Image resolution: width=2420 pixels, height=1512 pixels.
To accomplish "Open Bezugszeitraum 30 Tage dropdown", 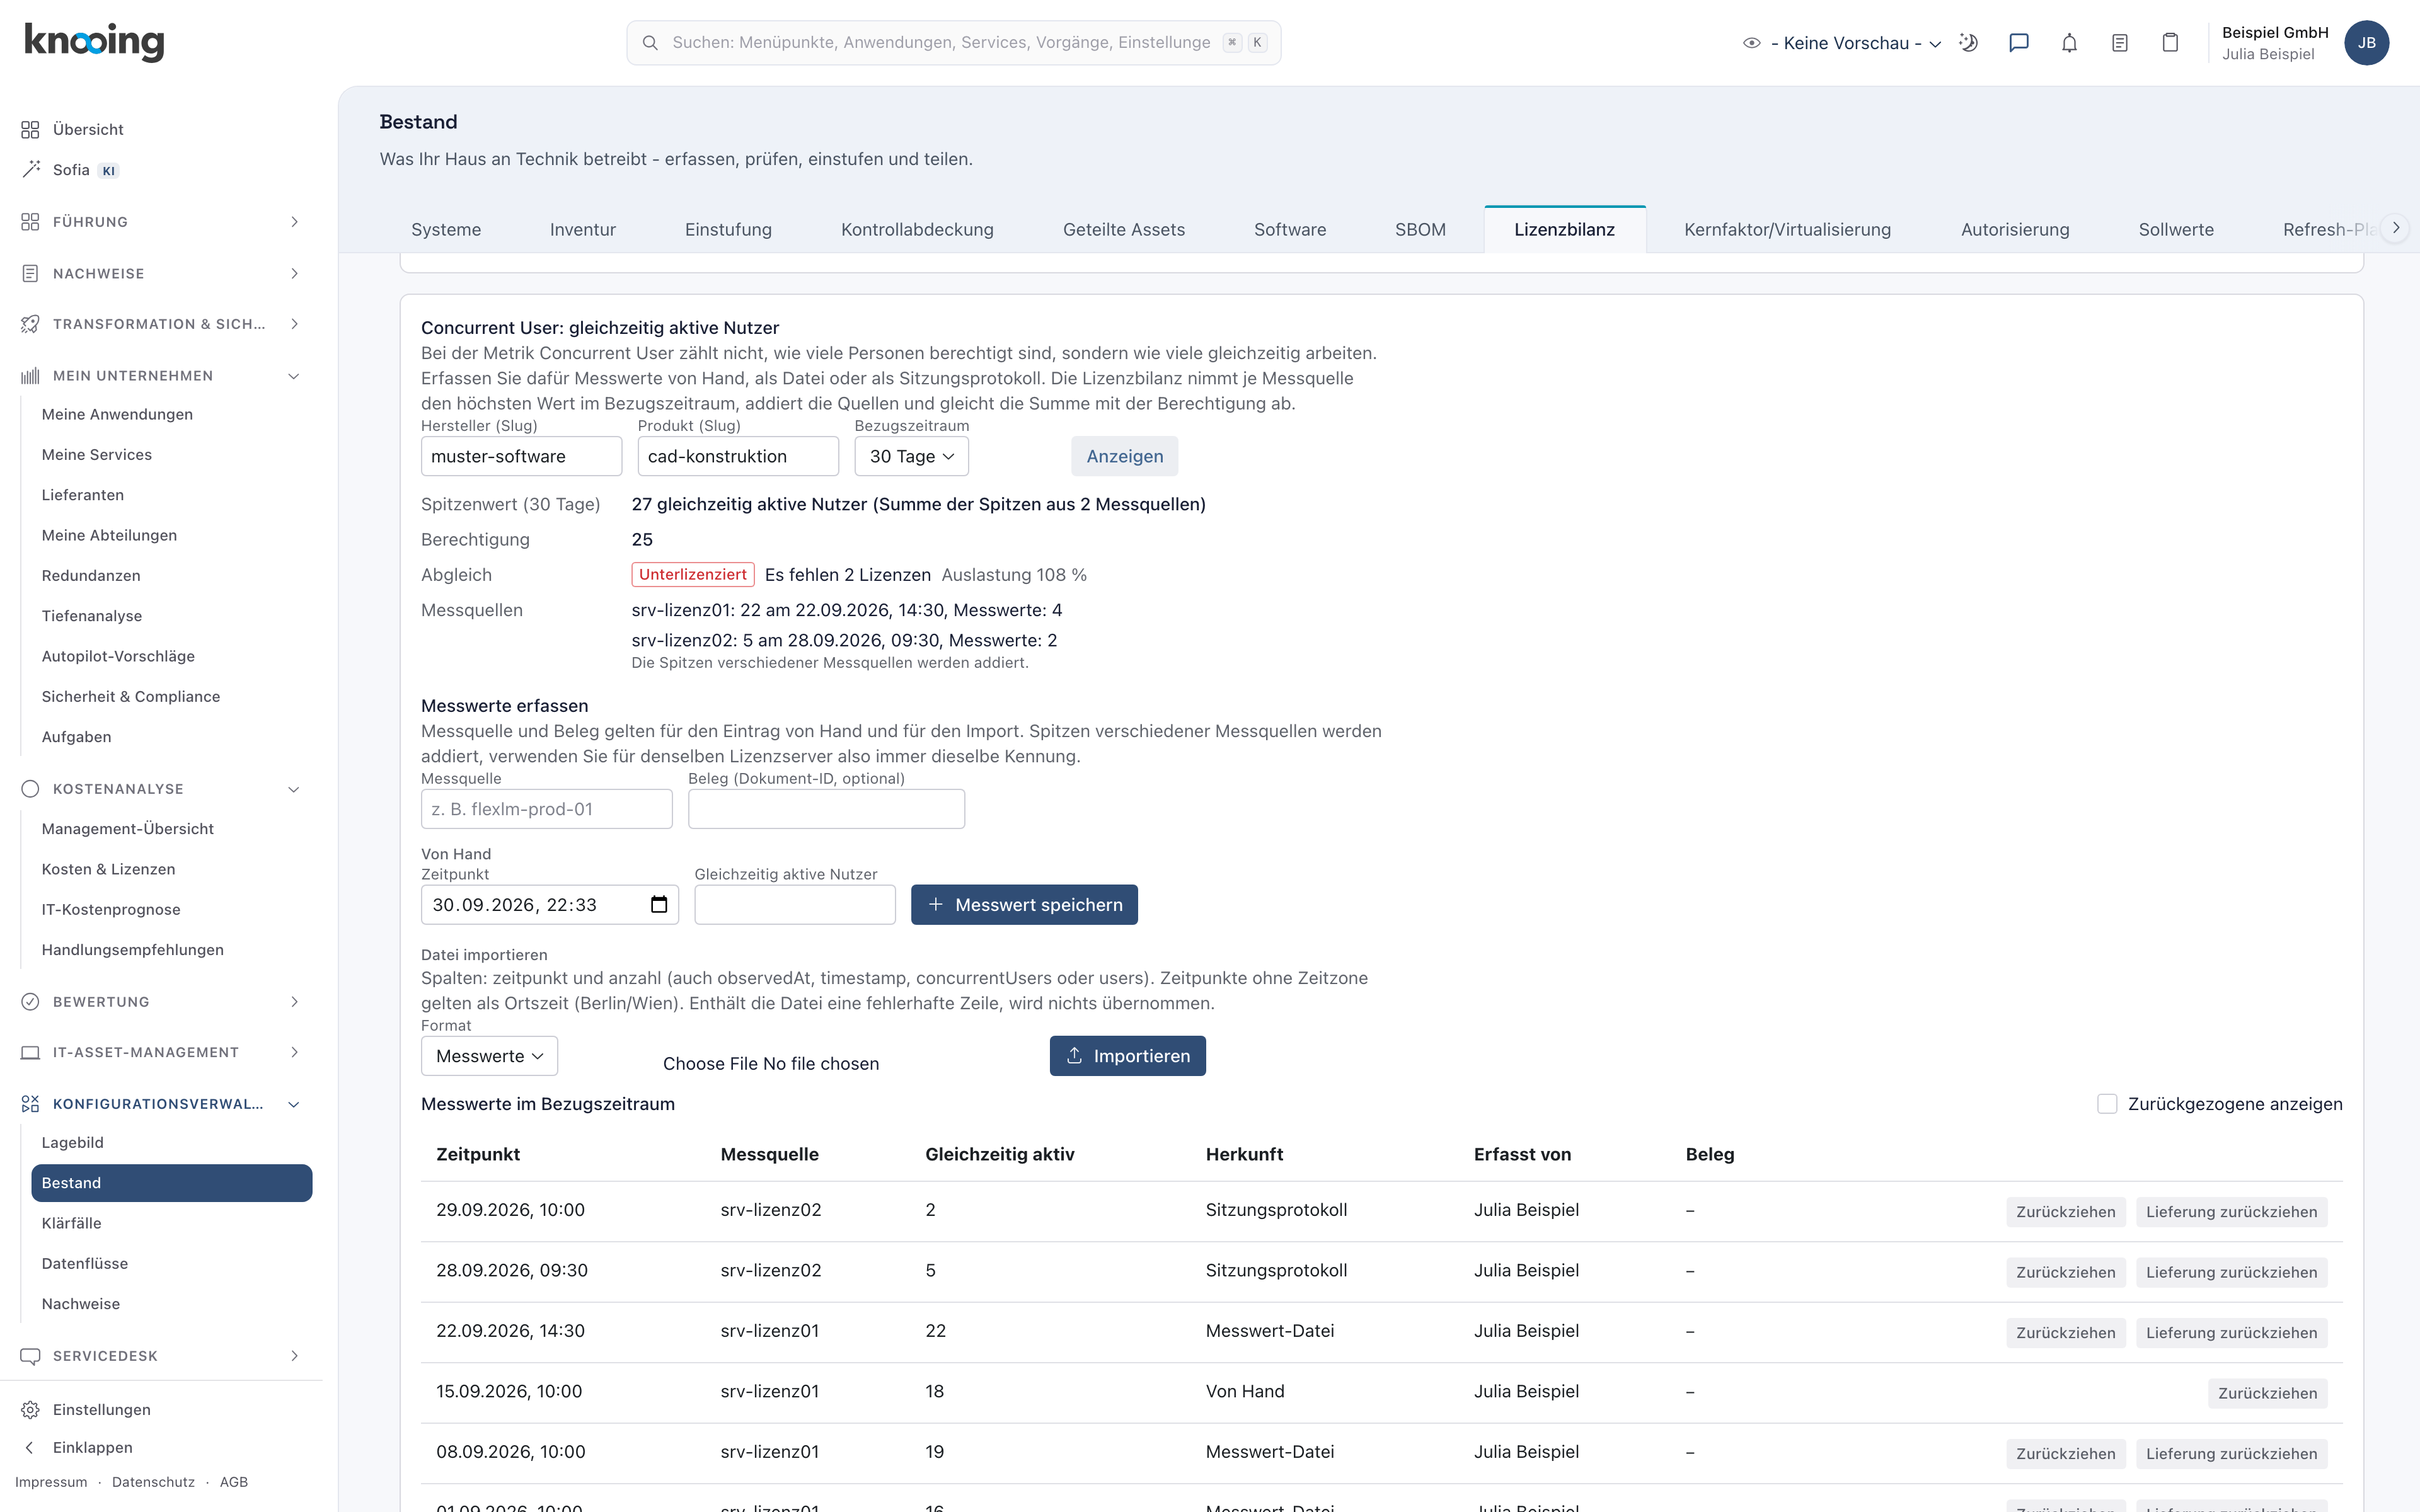I will pyautogui.click(x=911, y=457).
